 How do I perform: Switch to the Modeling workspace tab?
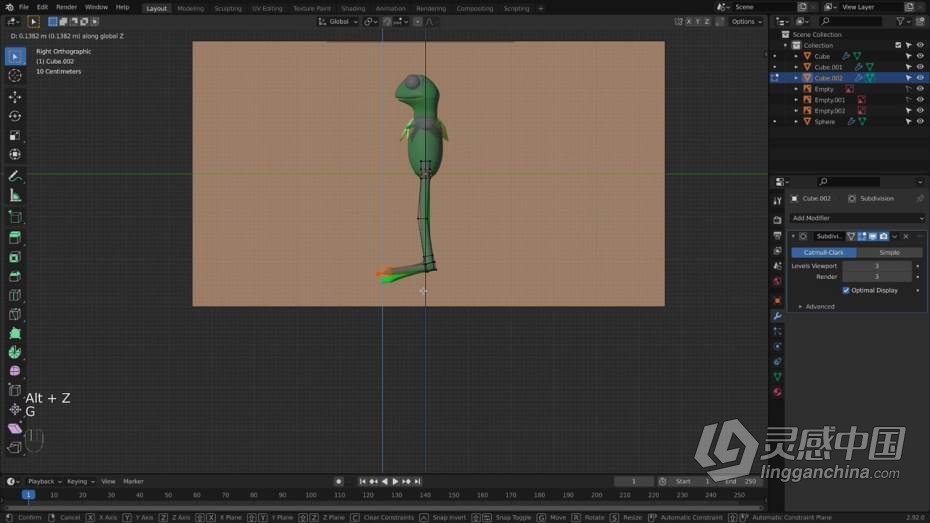click(x=190, y=8)
